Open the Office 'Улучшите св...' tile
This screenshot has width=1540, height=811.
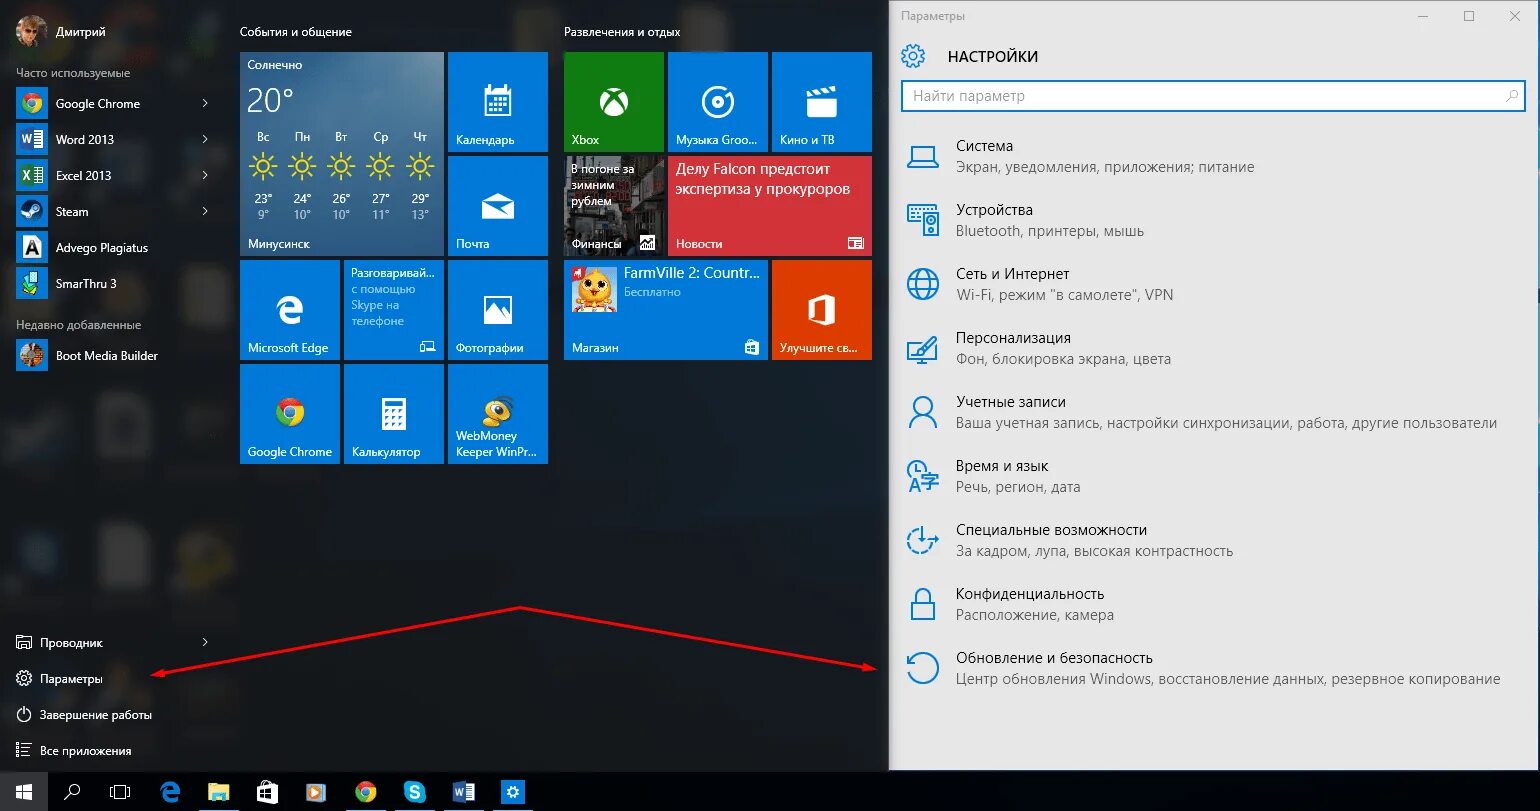pyautogui.click(x=822, y=310)
